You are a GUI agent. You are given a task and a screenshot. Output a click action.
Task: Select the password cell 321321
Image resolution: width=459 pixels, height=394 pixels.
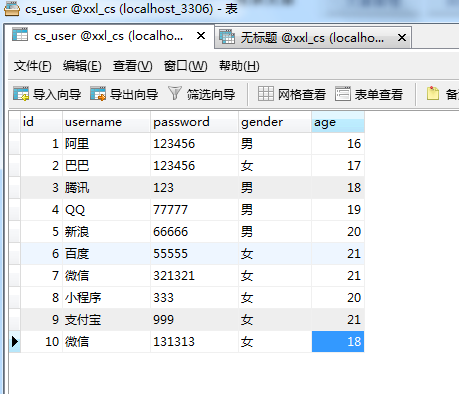click(x=194, y=276)
